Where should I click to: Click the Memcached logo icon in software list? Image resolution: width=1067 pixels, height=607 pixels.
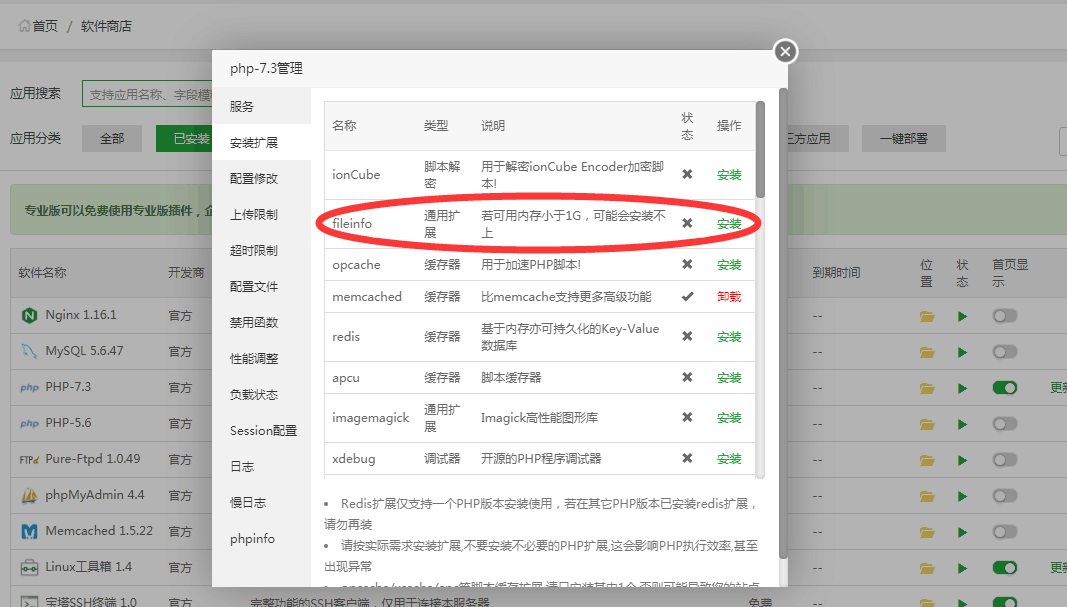coord(28,531)
